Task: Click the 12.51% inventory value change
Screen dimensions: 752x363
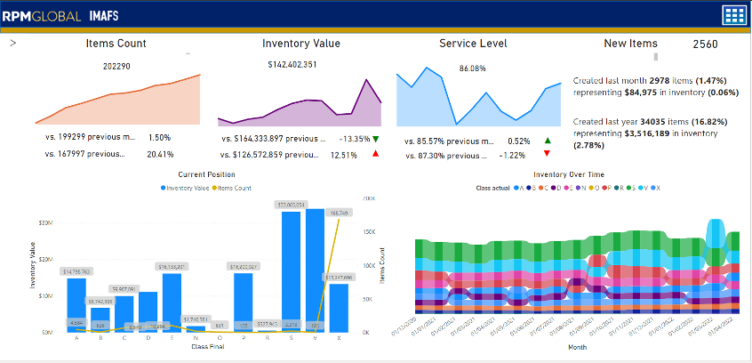Action: (x=344, y=155)
